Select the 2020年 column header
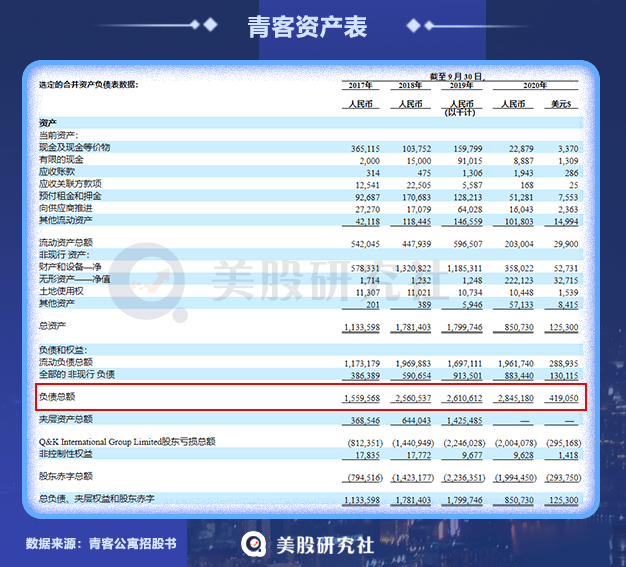The image size is (626, 567). pos(535,85)
